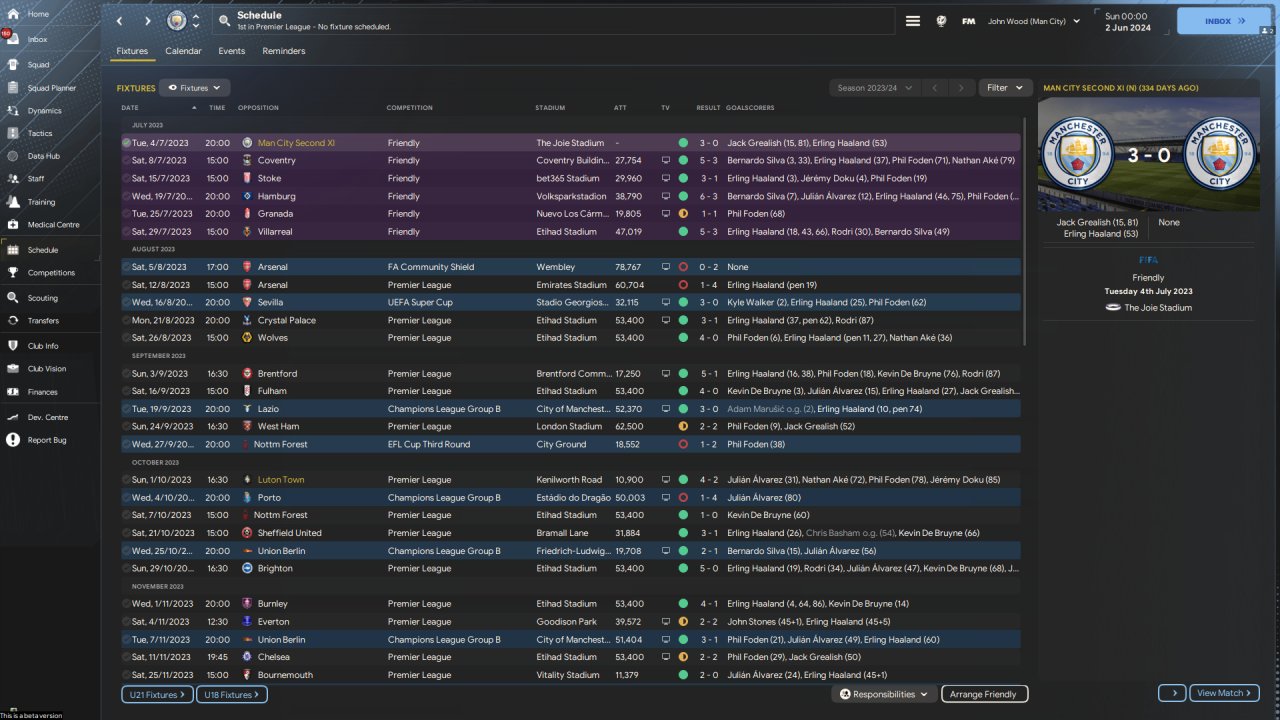The width and height of the screenshot is (1280, 720).
Task: Go to Squad in the sidebar
Action: [38, 64]
